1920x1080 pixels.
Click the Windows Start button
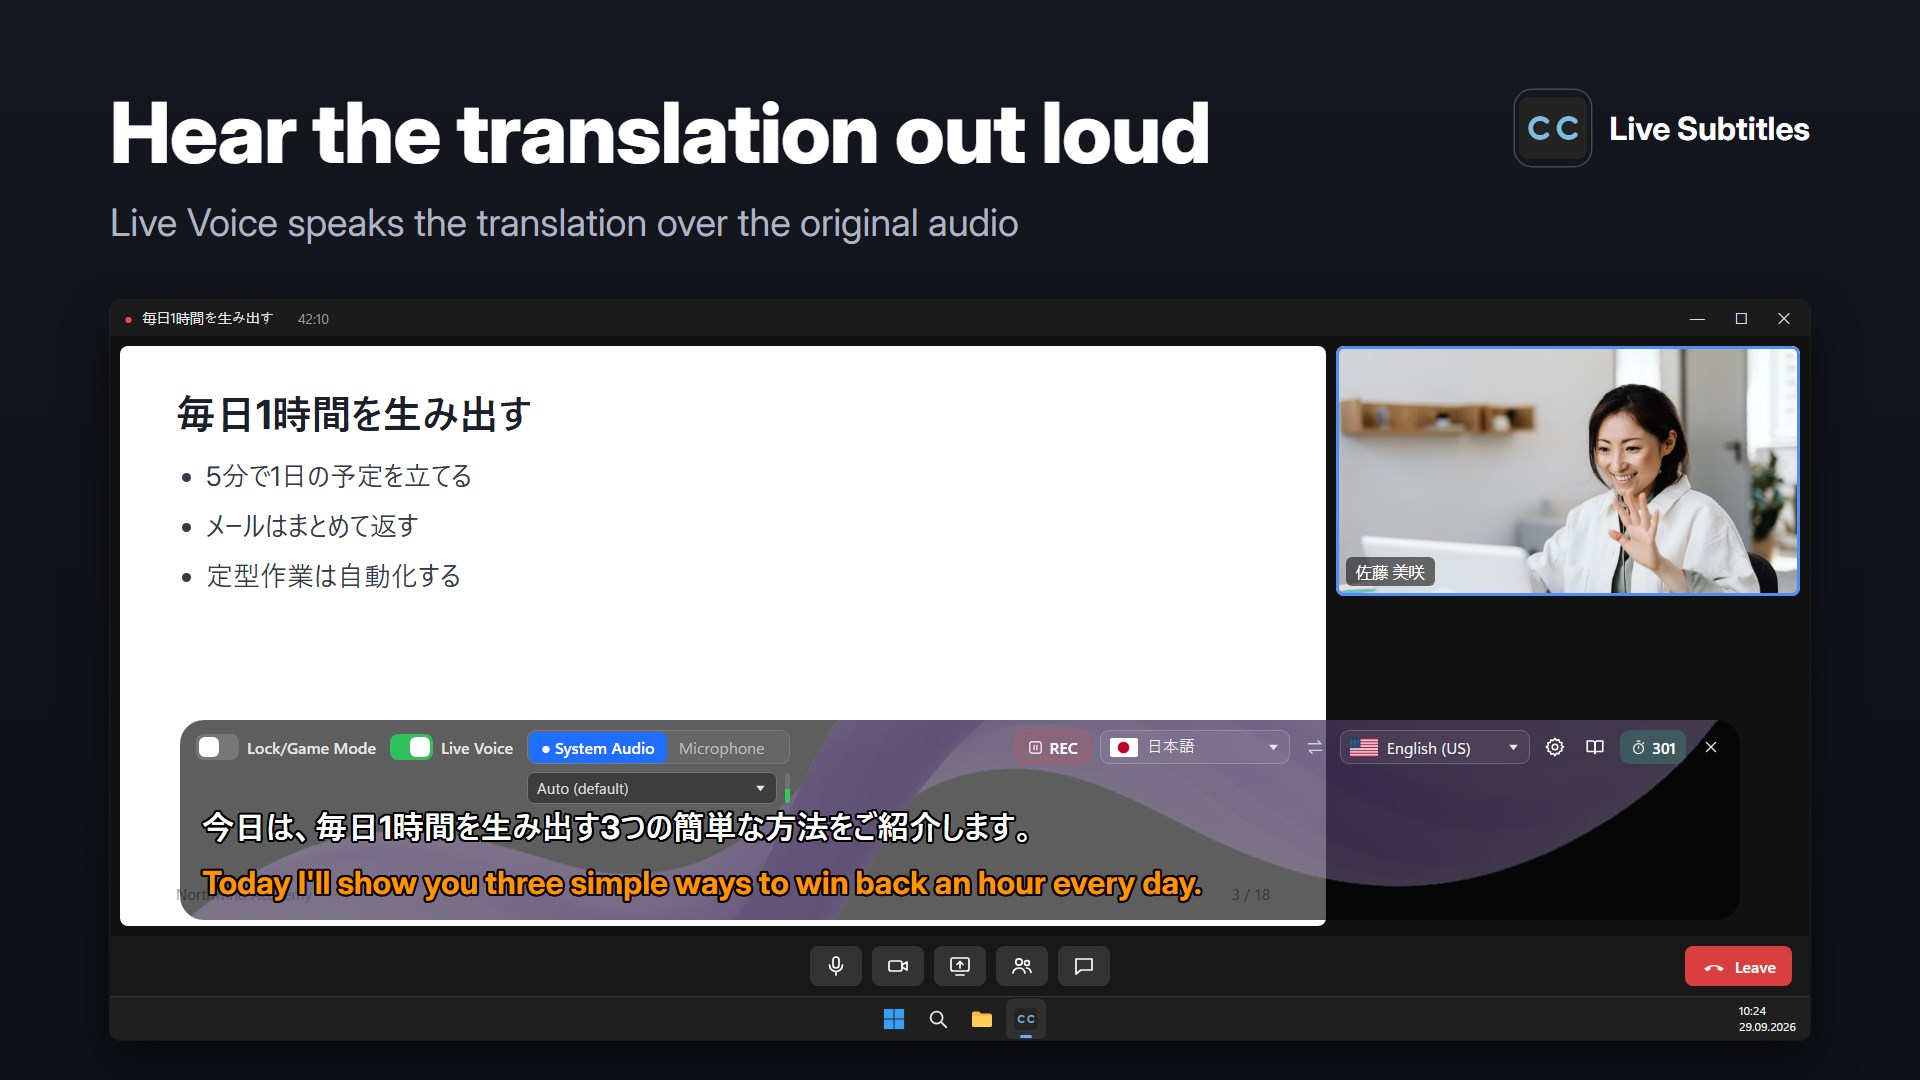click(x=894, y=1019)
